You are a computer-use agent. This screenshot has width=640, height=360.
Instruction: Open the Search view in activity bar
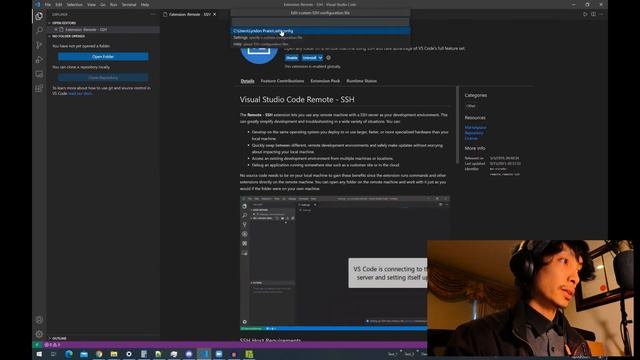(39, 31)
